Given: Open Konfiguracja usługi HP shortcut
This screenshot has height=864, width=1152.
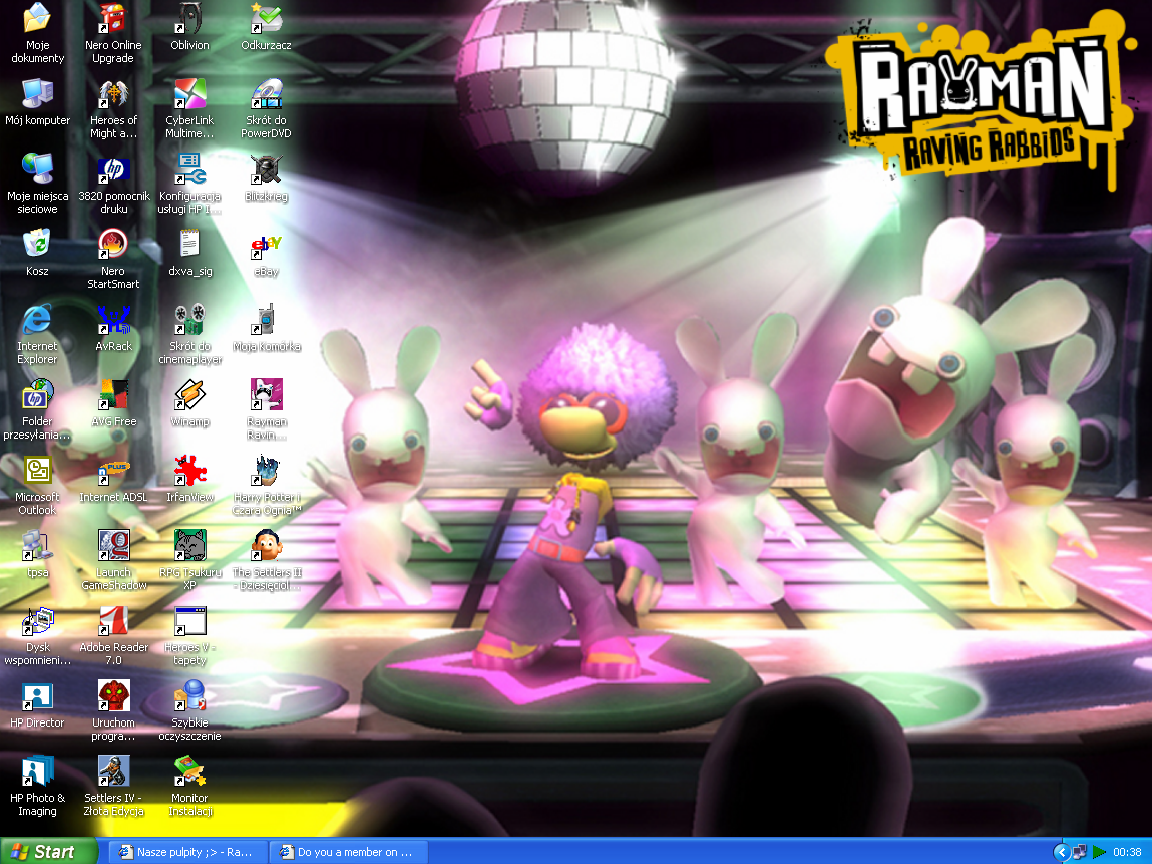Looking at the screenshot, I should click(x=190, y=169).
